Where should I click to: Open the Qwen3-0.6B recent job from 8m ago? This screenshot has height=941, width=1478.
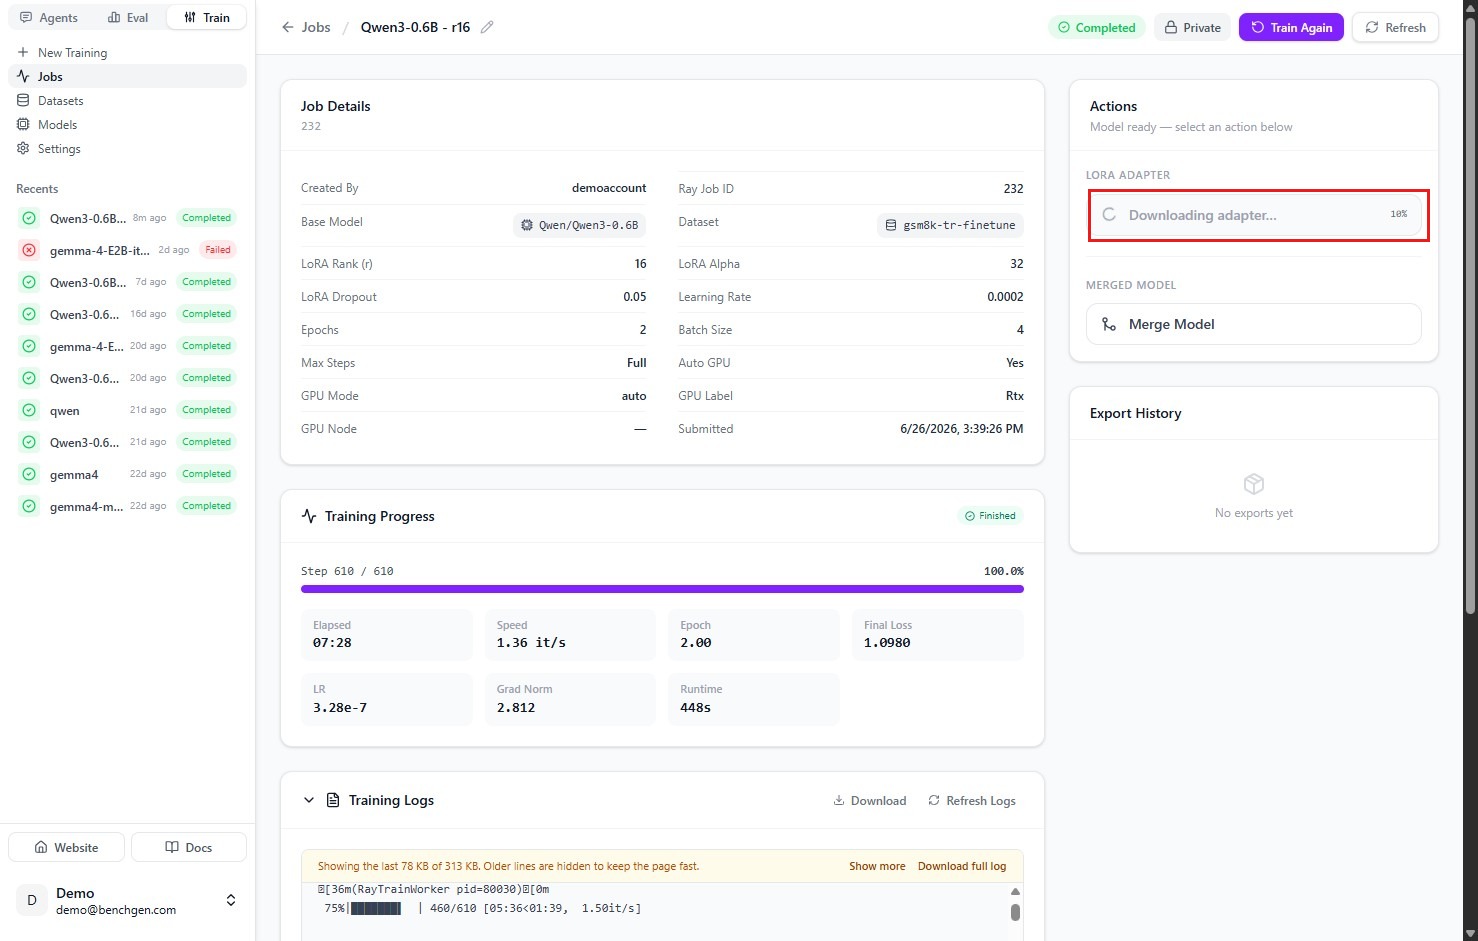tap(127, 218)
